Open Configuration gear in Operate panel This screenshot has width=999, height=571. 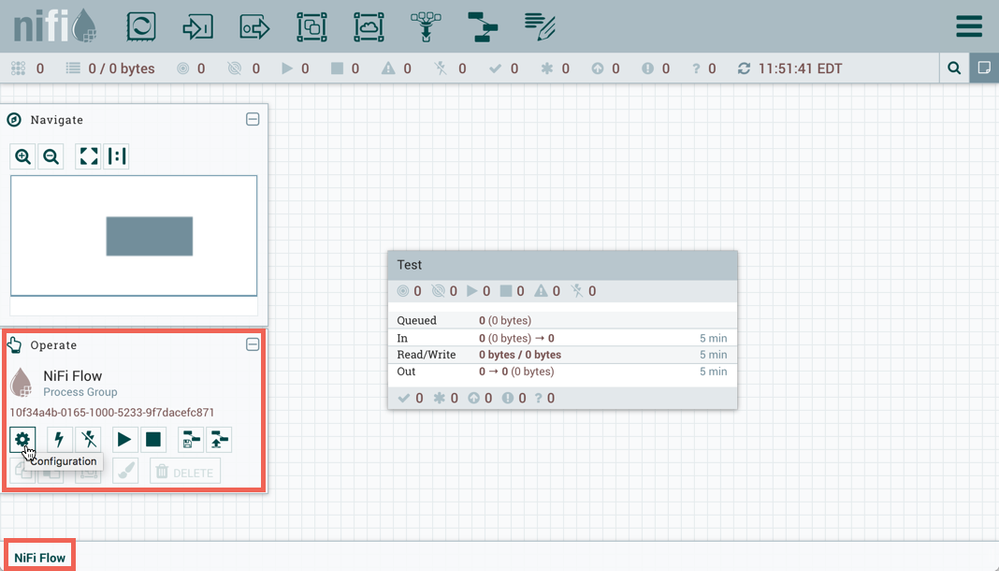tap(23, 438)
